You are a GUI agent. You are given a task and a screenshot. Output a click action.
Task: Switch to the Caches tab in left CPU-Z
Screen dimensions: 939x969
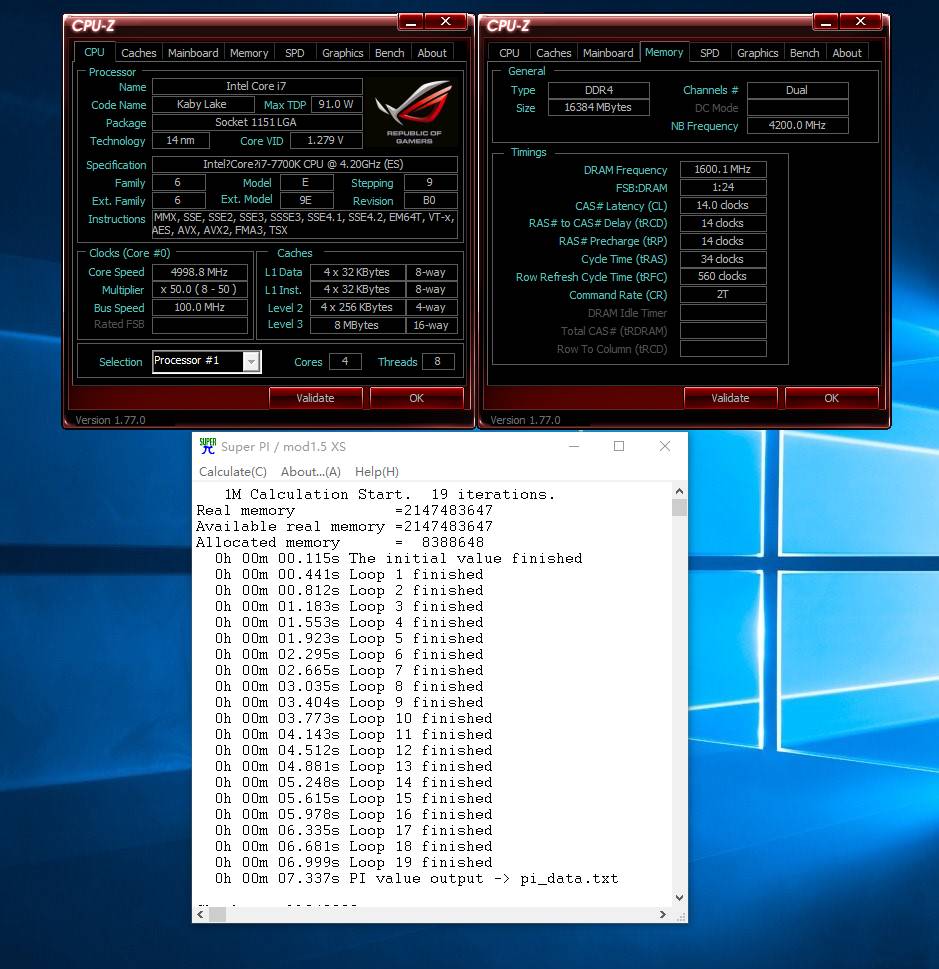(x=138, y=52)
